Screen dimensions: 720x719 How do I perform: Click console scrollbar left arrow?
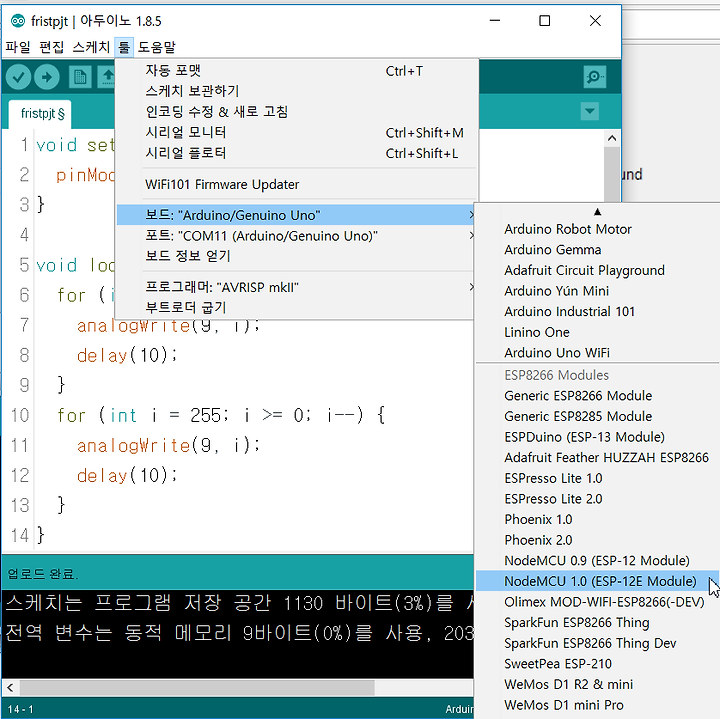pyautogui.click(x=10, y=687)
